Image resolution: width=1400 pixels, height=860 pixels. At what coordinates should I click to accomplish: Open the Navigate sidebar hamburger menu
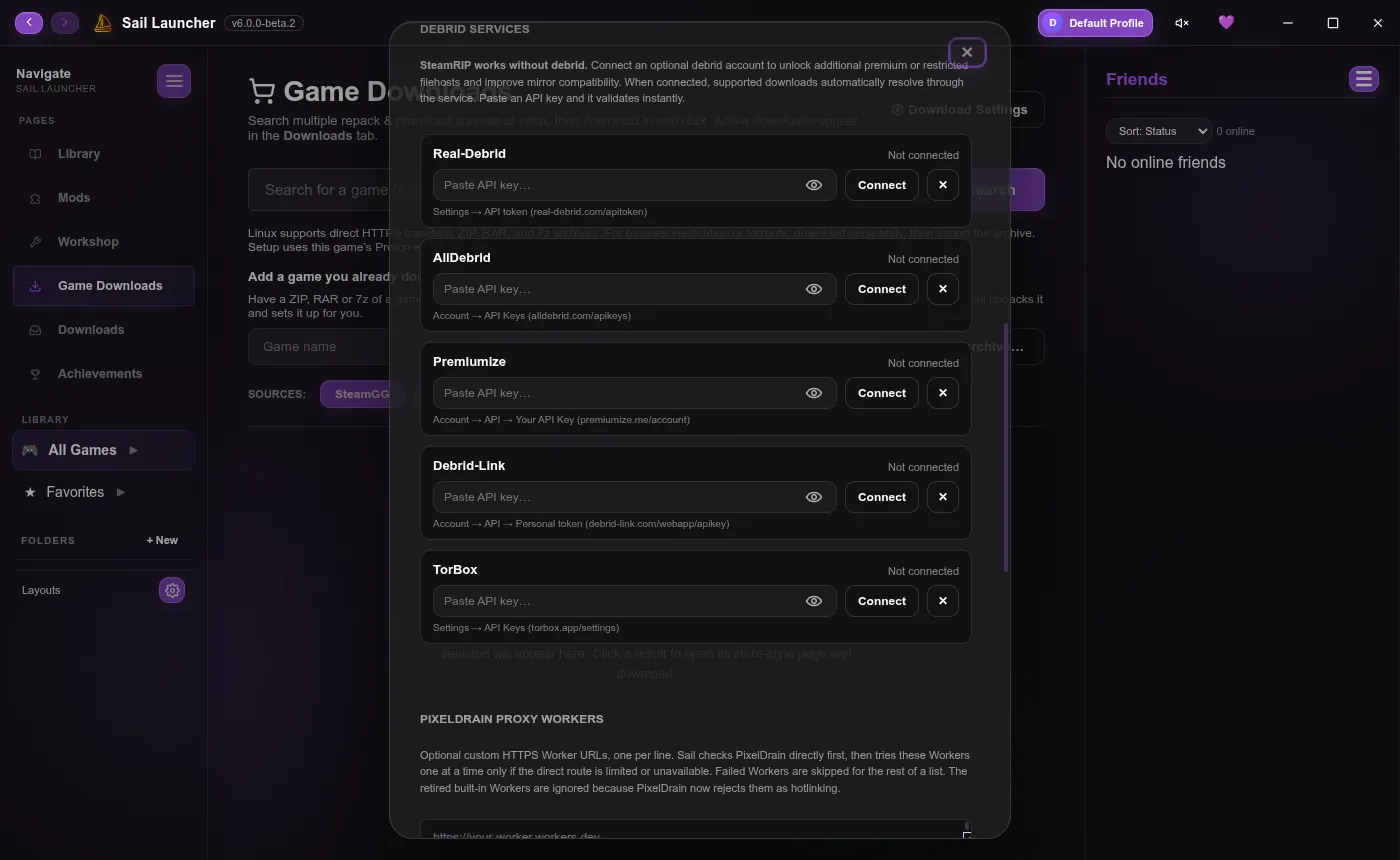[173, 81]
